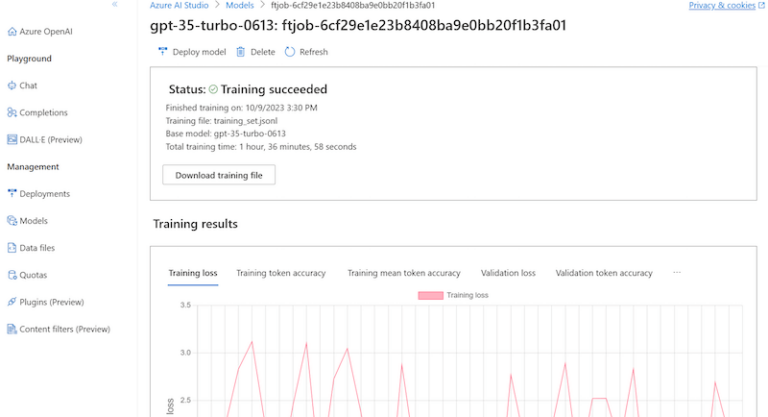
Task: Expand more chart tabs via ellipsis
Action: [x=677, y=273]
